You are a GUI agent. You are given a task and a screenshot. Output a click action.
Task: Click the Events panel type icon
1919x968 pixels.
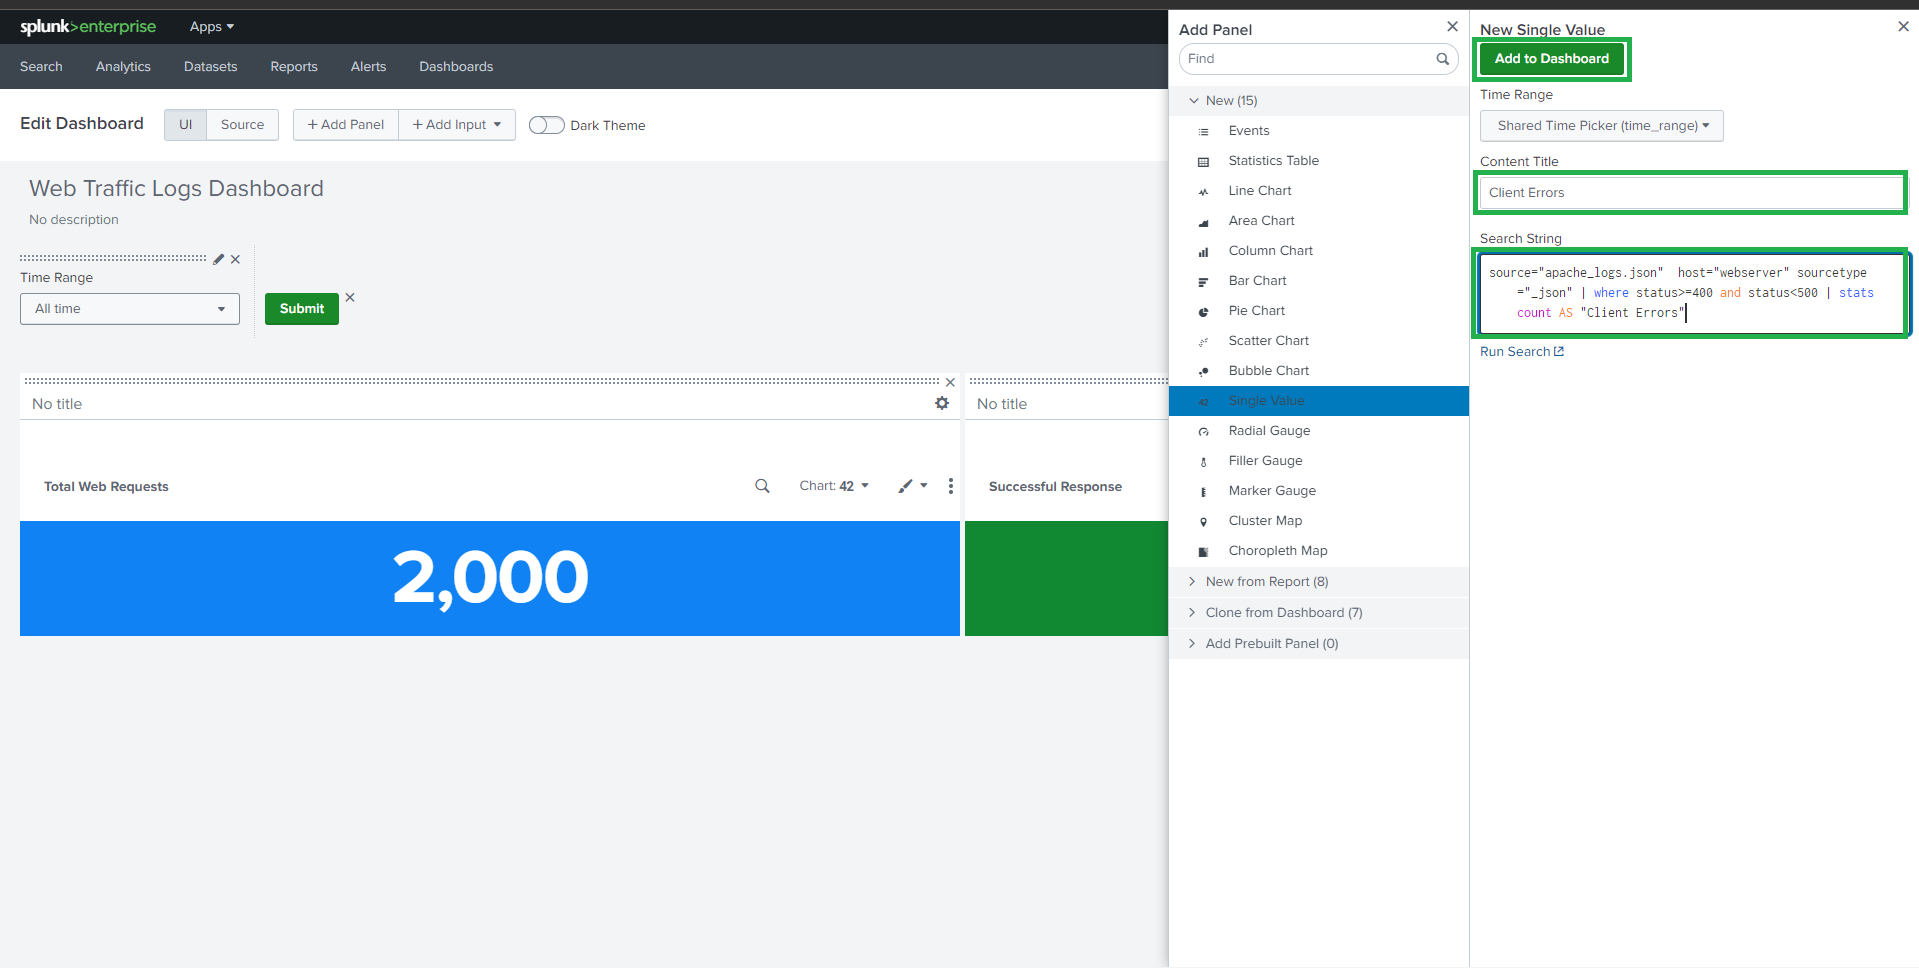click(1203, 131)
